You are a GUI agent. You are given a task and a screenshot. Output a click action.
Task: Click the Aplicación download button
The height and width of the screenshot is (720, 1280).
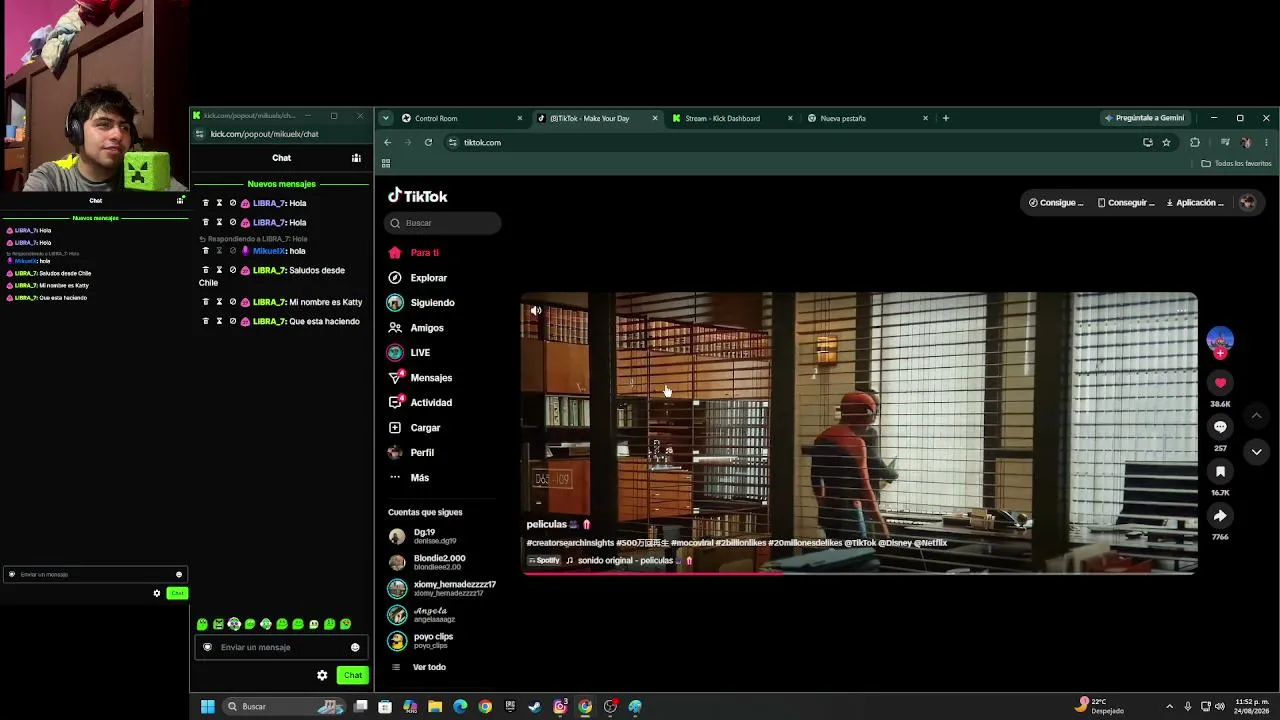click(1195, 203)
